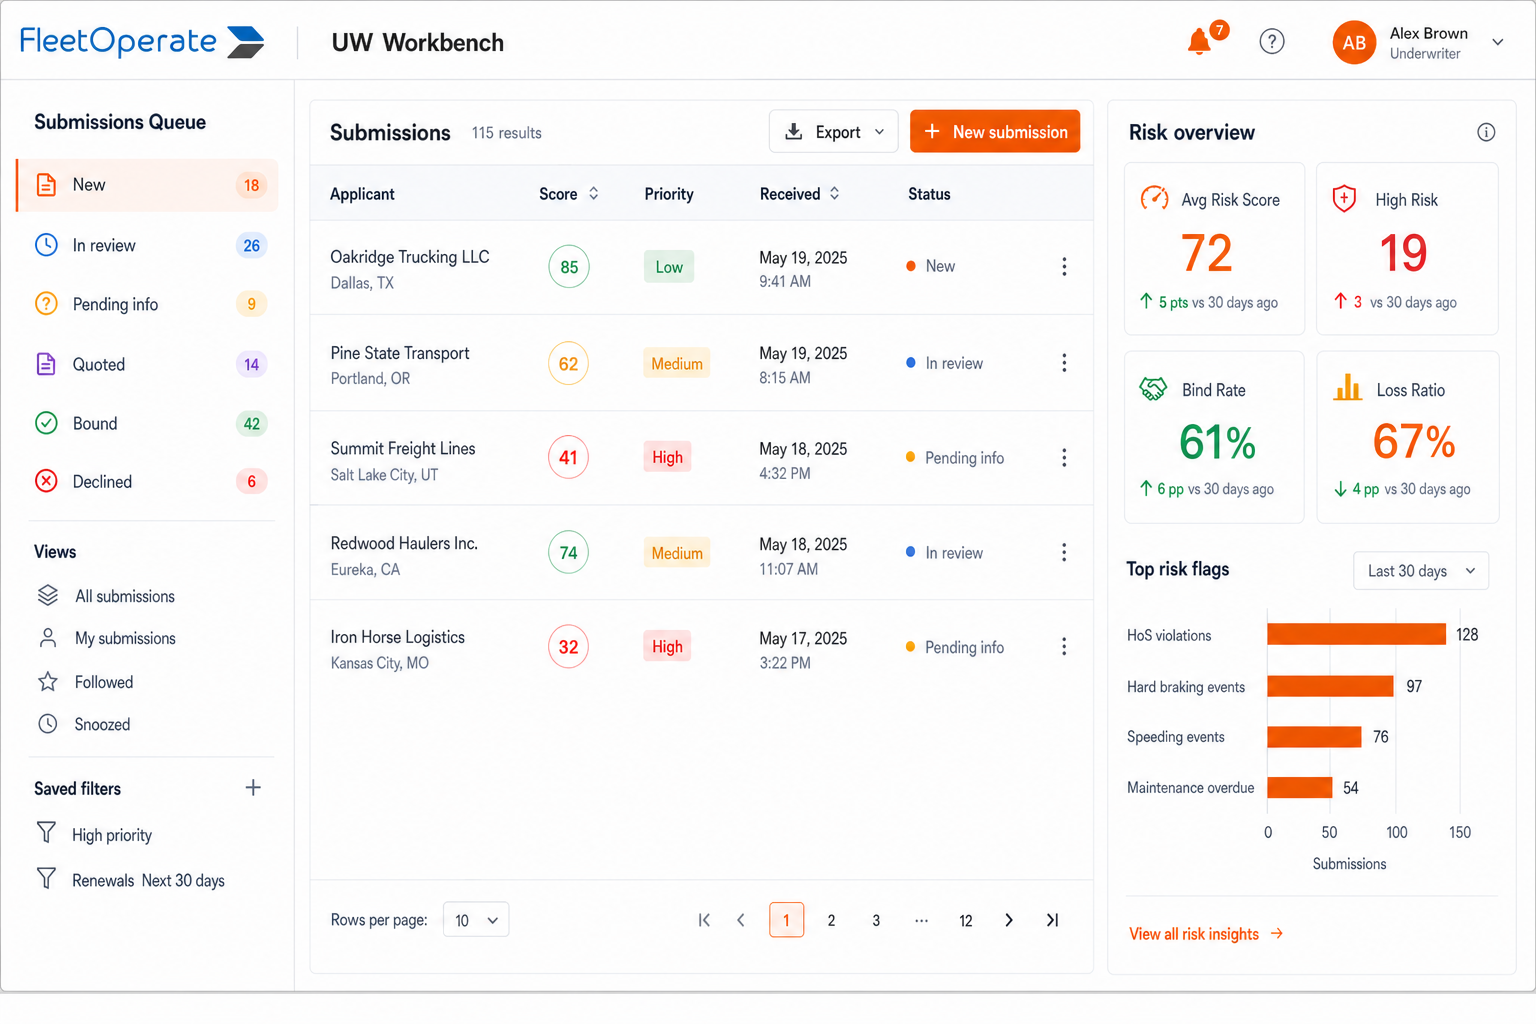
Task: Click the Risk overview info icon
Action: click(x=1486, y=132)
